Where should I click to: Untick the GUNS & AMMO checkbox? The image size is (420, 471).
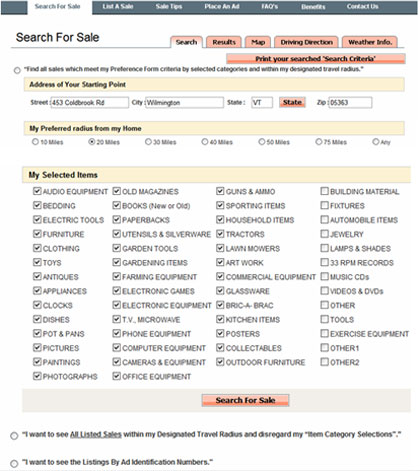pyautogui.click(x=220, y=191)
